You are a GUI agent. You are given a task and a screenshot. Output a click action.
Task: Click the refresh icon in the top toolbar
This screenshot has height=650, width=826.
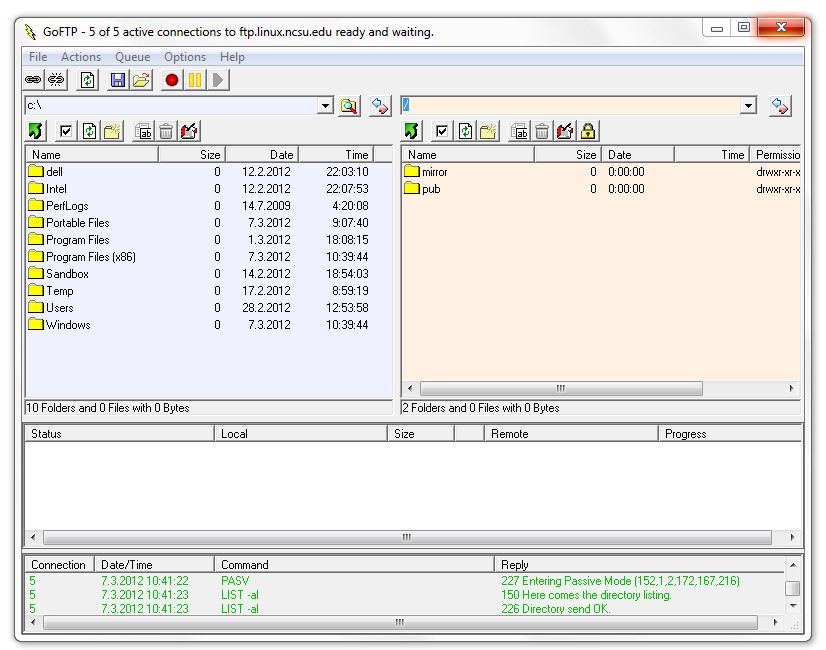tap(87, 80)
